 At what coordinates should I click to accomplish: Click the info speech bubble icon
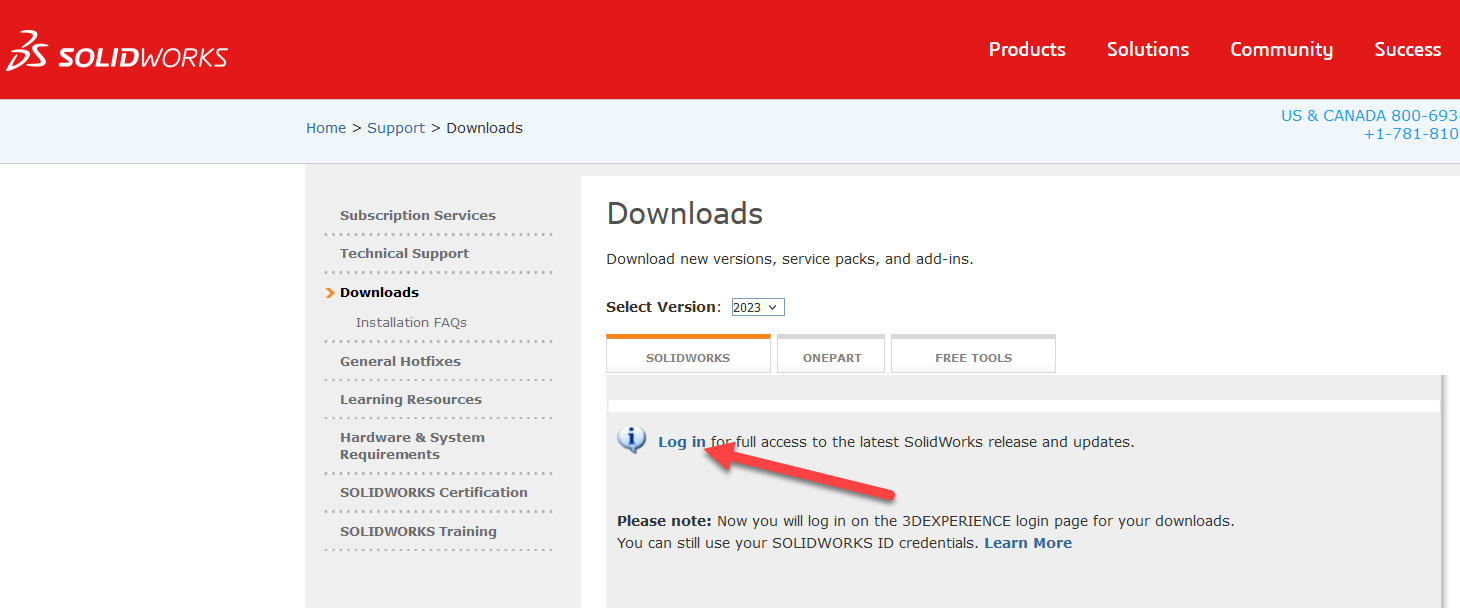[x=632, y=439]
